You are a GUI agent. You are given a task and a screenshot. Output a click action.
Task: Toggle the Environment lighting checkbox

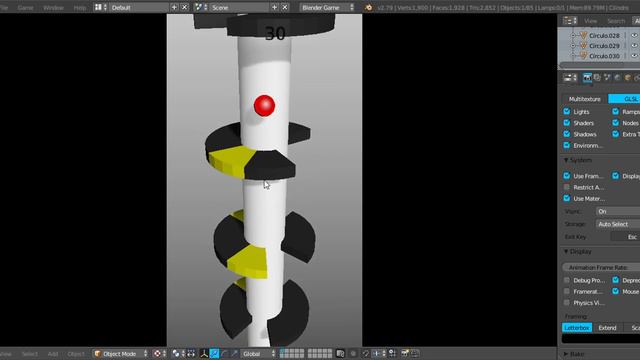click(x=567, y=145)
